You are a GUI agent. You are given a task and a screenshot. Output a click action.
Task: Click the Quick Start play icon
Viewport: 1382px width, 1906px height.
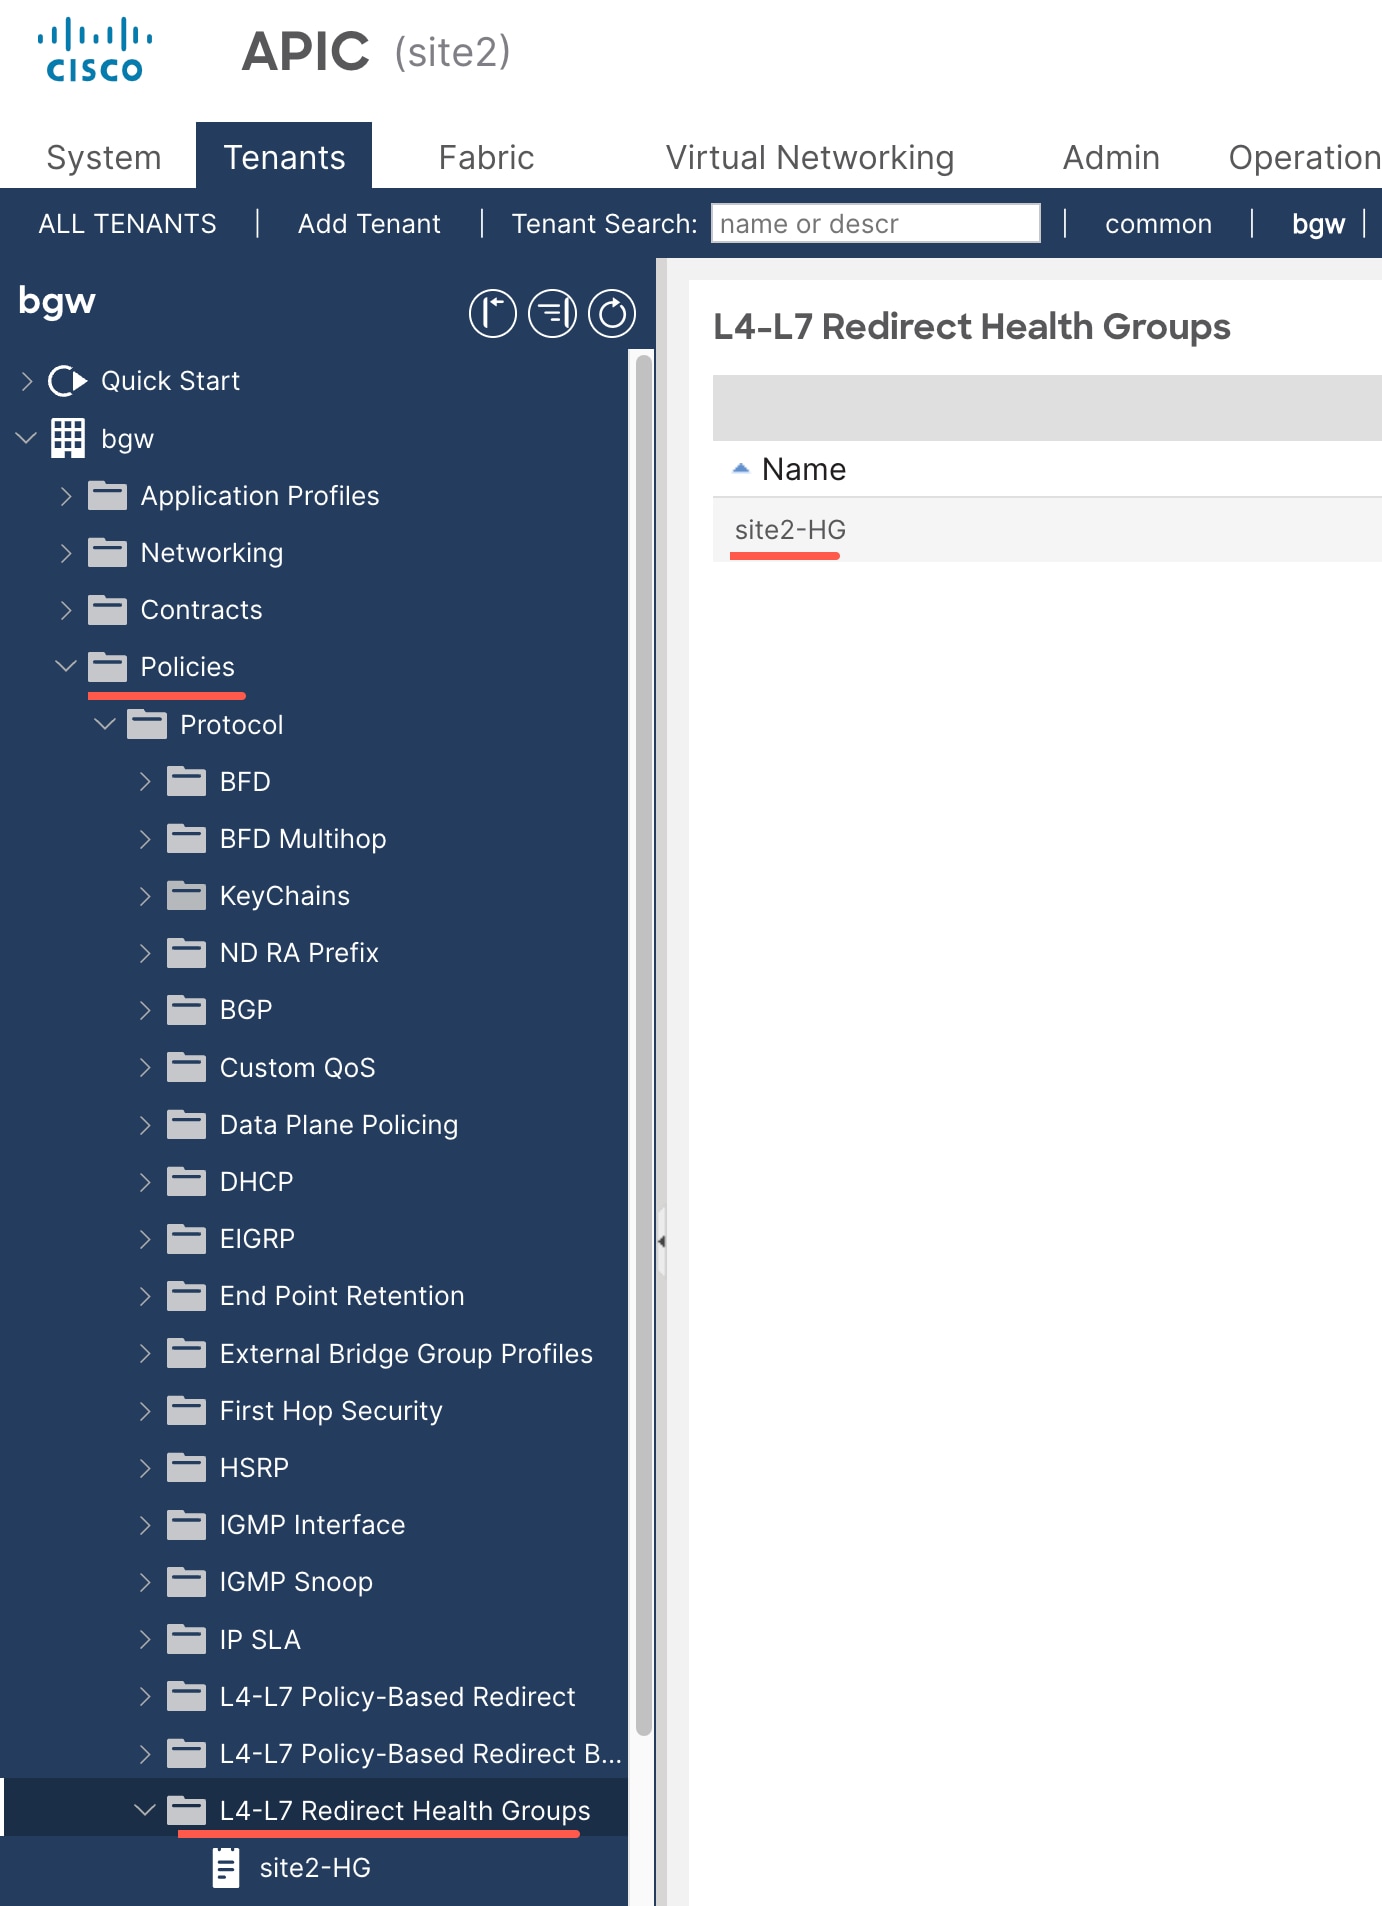(x=68, y=381)
